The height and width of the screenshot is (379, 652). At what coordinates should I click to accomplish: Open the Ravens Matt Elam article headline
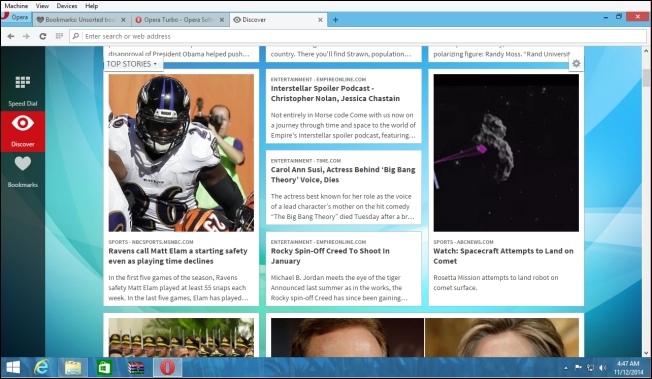tap(178, 256)
